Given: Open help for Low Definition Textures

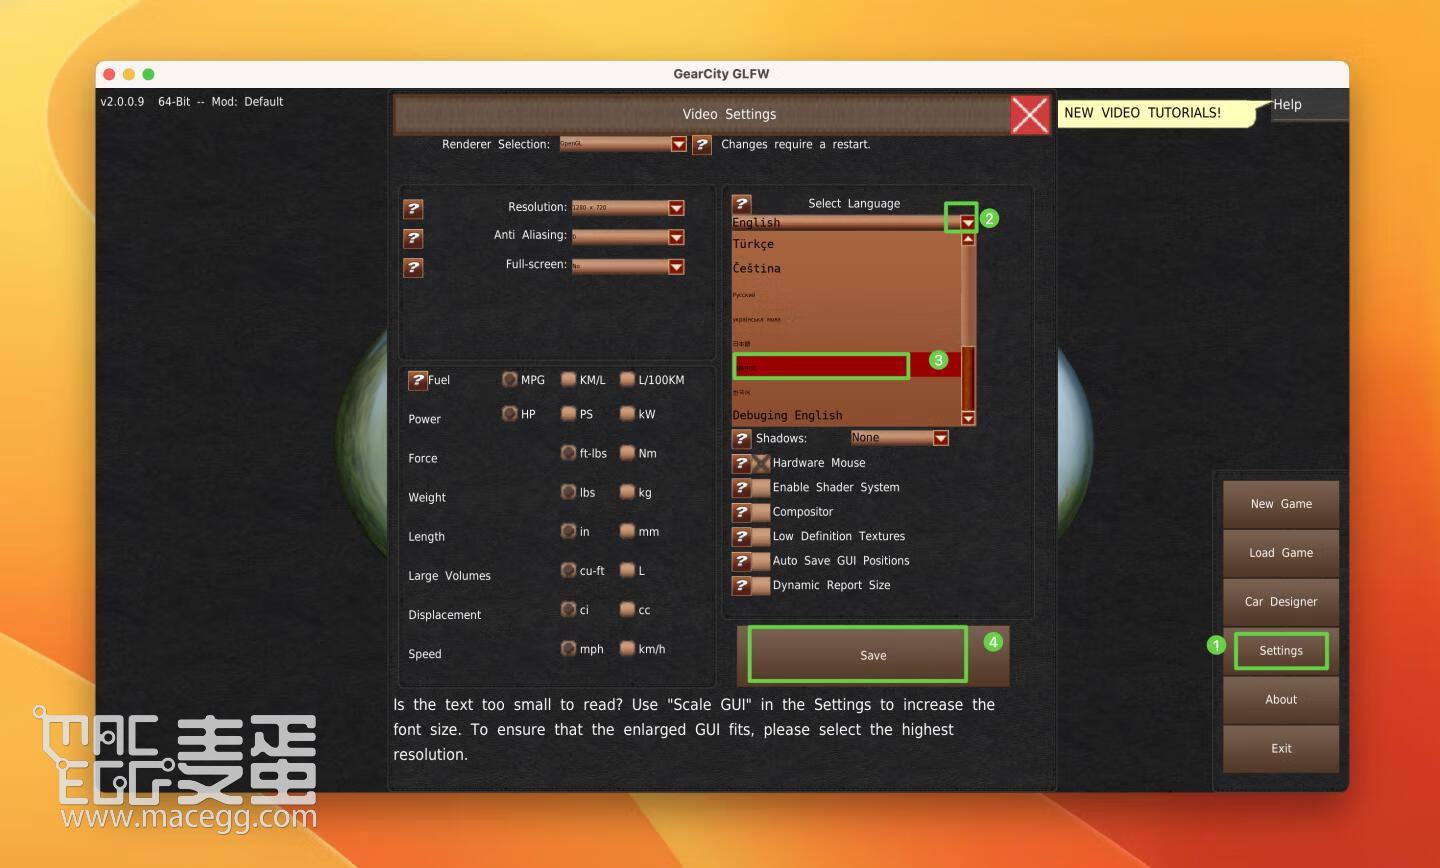Looking at the screenshot, I should pyautogui.click(x=741, y=536).
